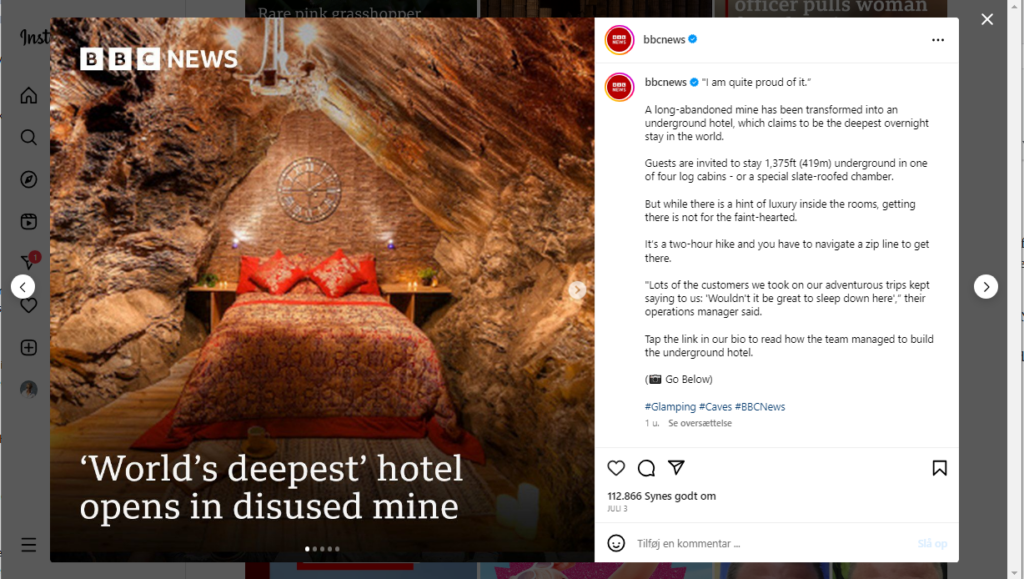The height and width of the screenshot is (579, 1024).
Task: Go to the next post with the right arrow
Action: click(x=985, y=287)
